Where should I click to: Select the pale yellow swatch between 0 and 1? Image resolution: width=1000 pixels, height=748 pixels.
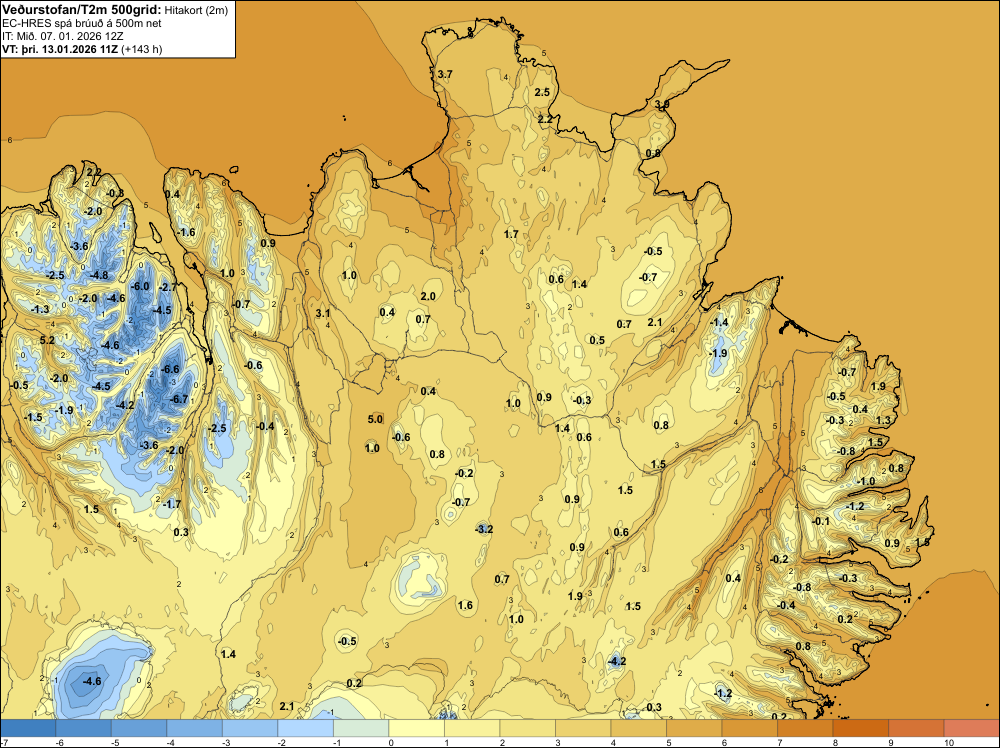(x=416, y=728)
